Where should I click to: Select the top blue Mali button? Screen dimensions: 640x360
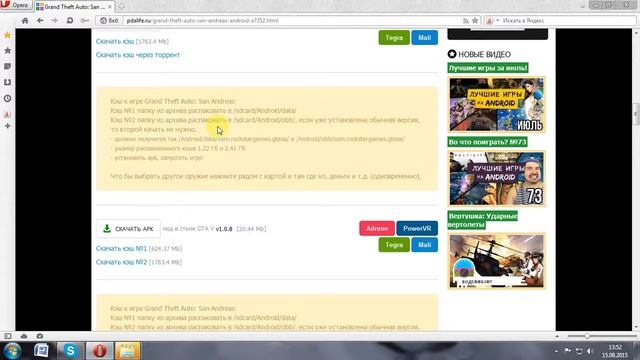point(424,38)
